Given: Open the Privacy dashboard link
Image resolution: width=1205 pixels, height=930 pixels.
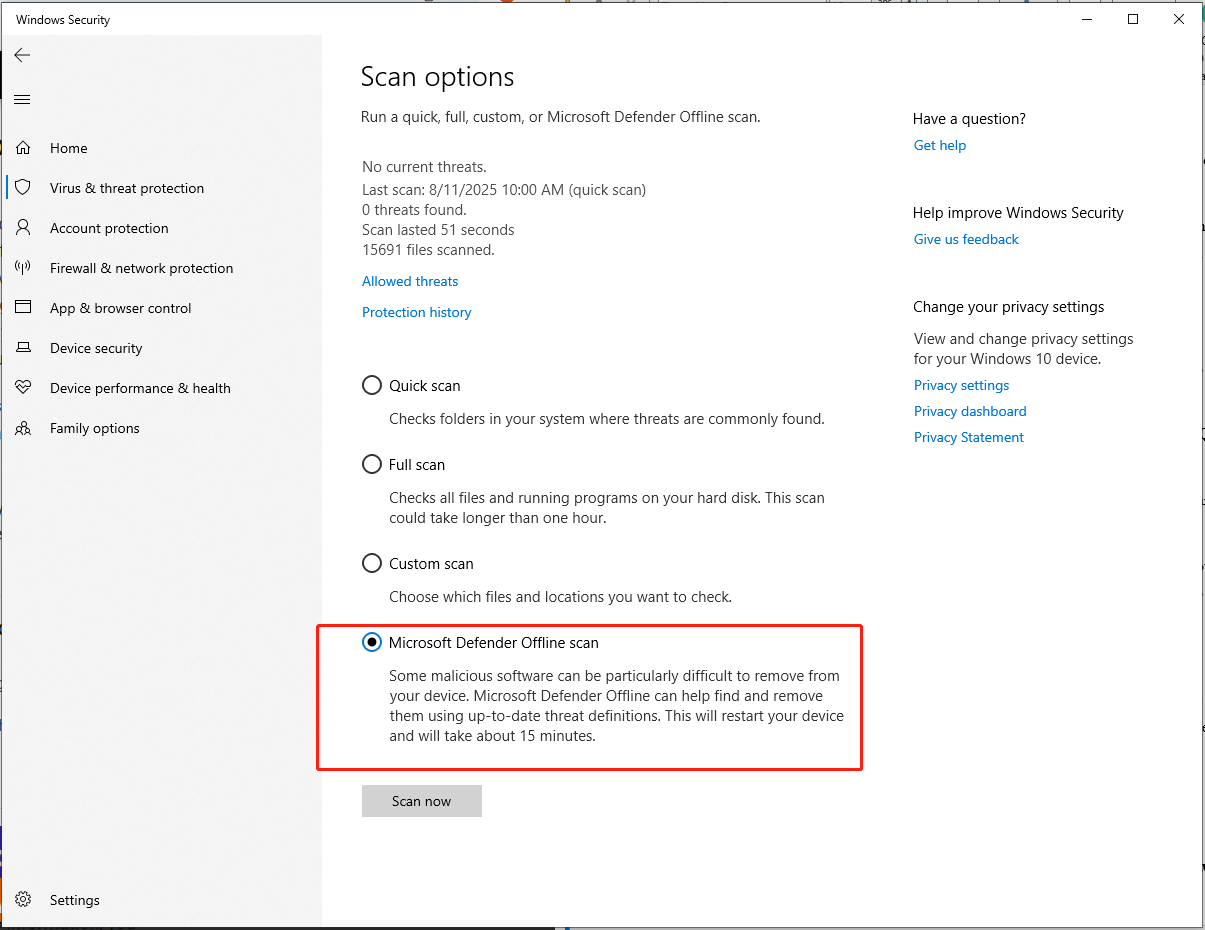Looking at the screenshot, I should pos(969,411).
